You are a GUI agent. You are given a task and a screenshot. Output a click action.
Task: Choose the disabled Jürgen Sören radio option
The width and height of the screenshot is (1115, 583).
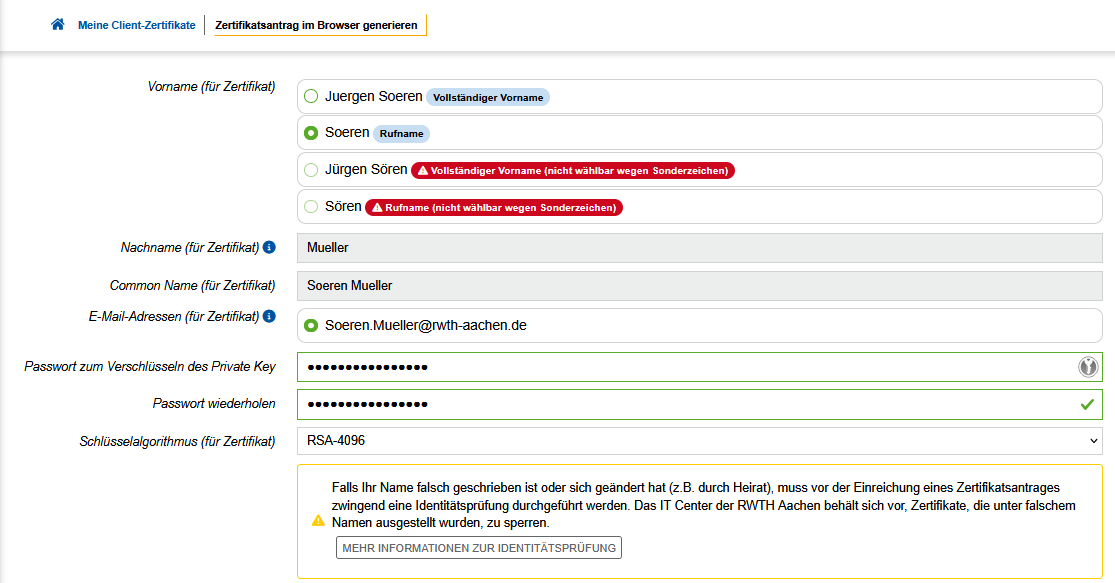click(x=311, y=170)
